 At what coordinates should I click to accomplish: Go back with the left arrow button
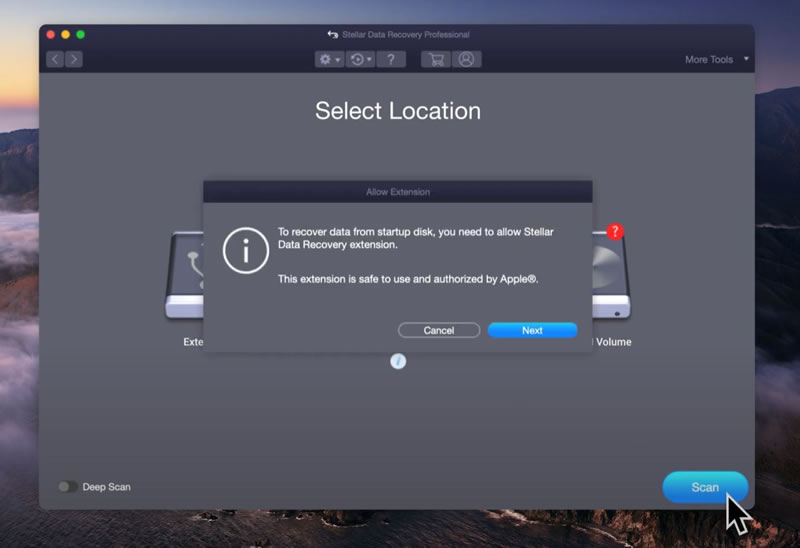(55, 59)
